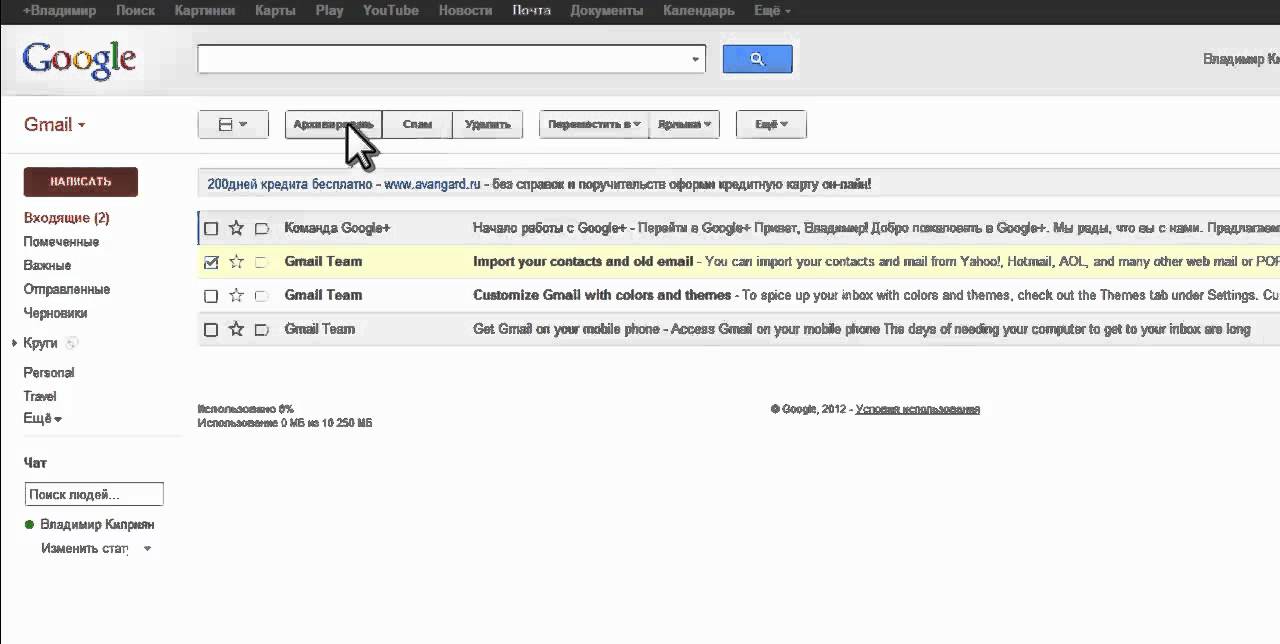Open the Travel label
The image size is (1280, 644).
click(40, 397)
